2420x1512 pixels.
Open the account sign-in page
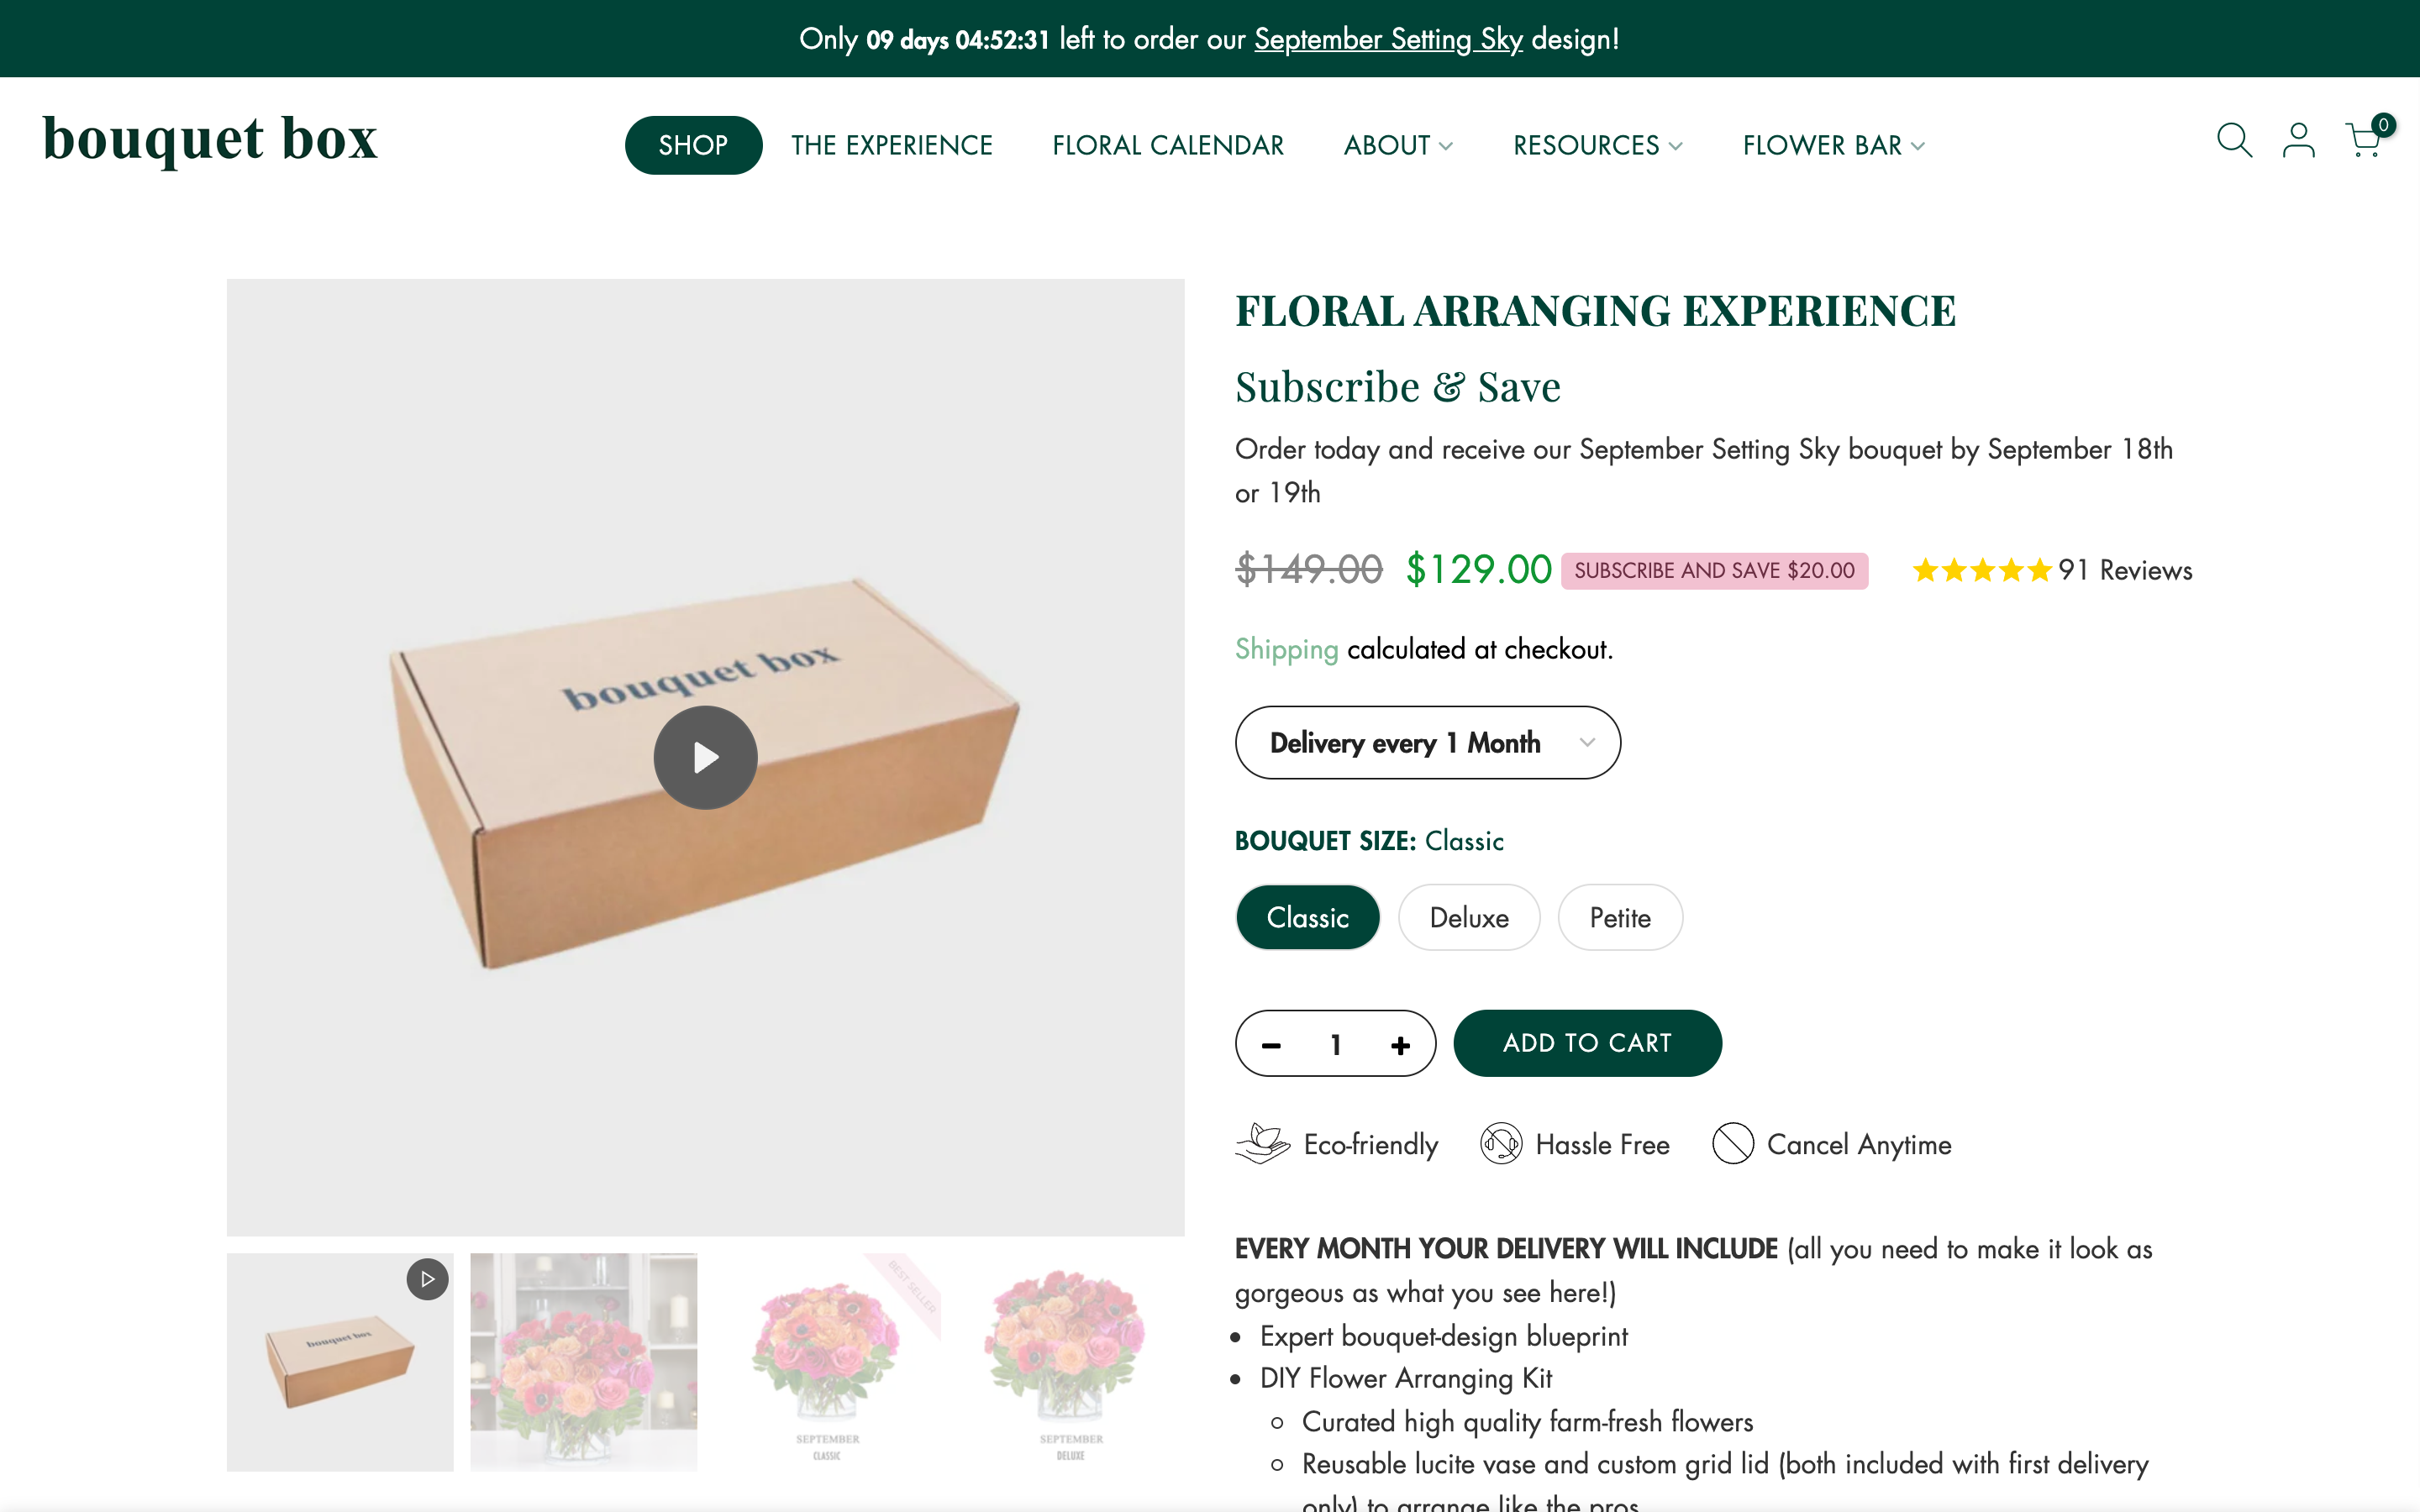tap(2299, 141)
